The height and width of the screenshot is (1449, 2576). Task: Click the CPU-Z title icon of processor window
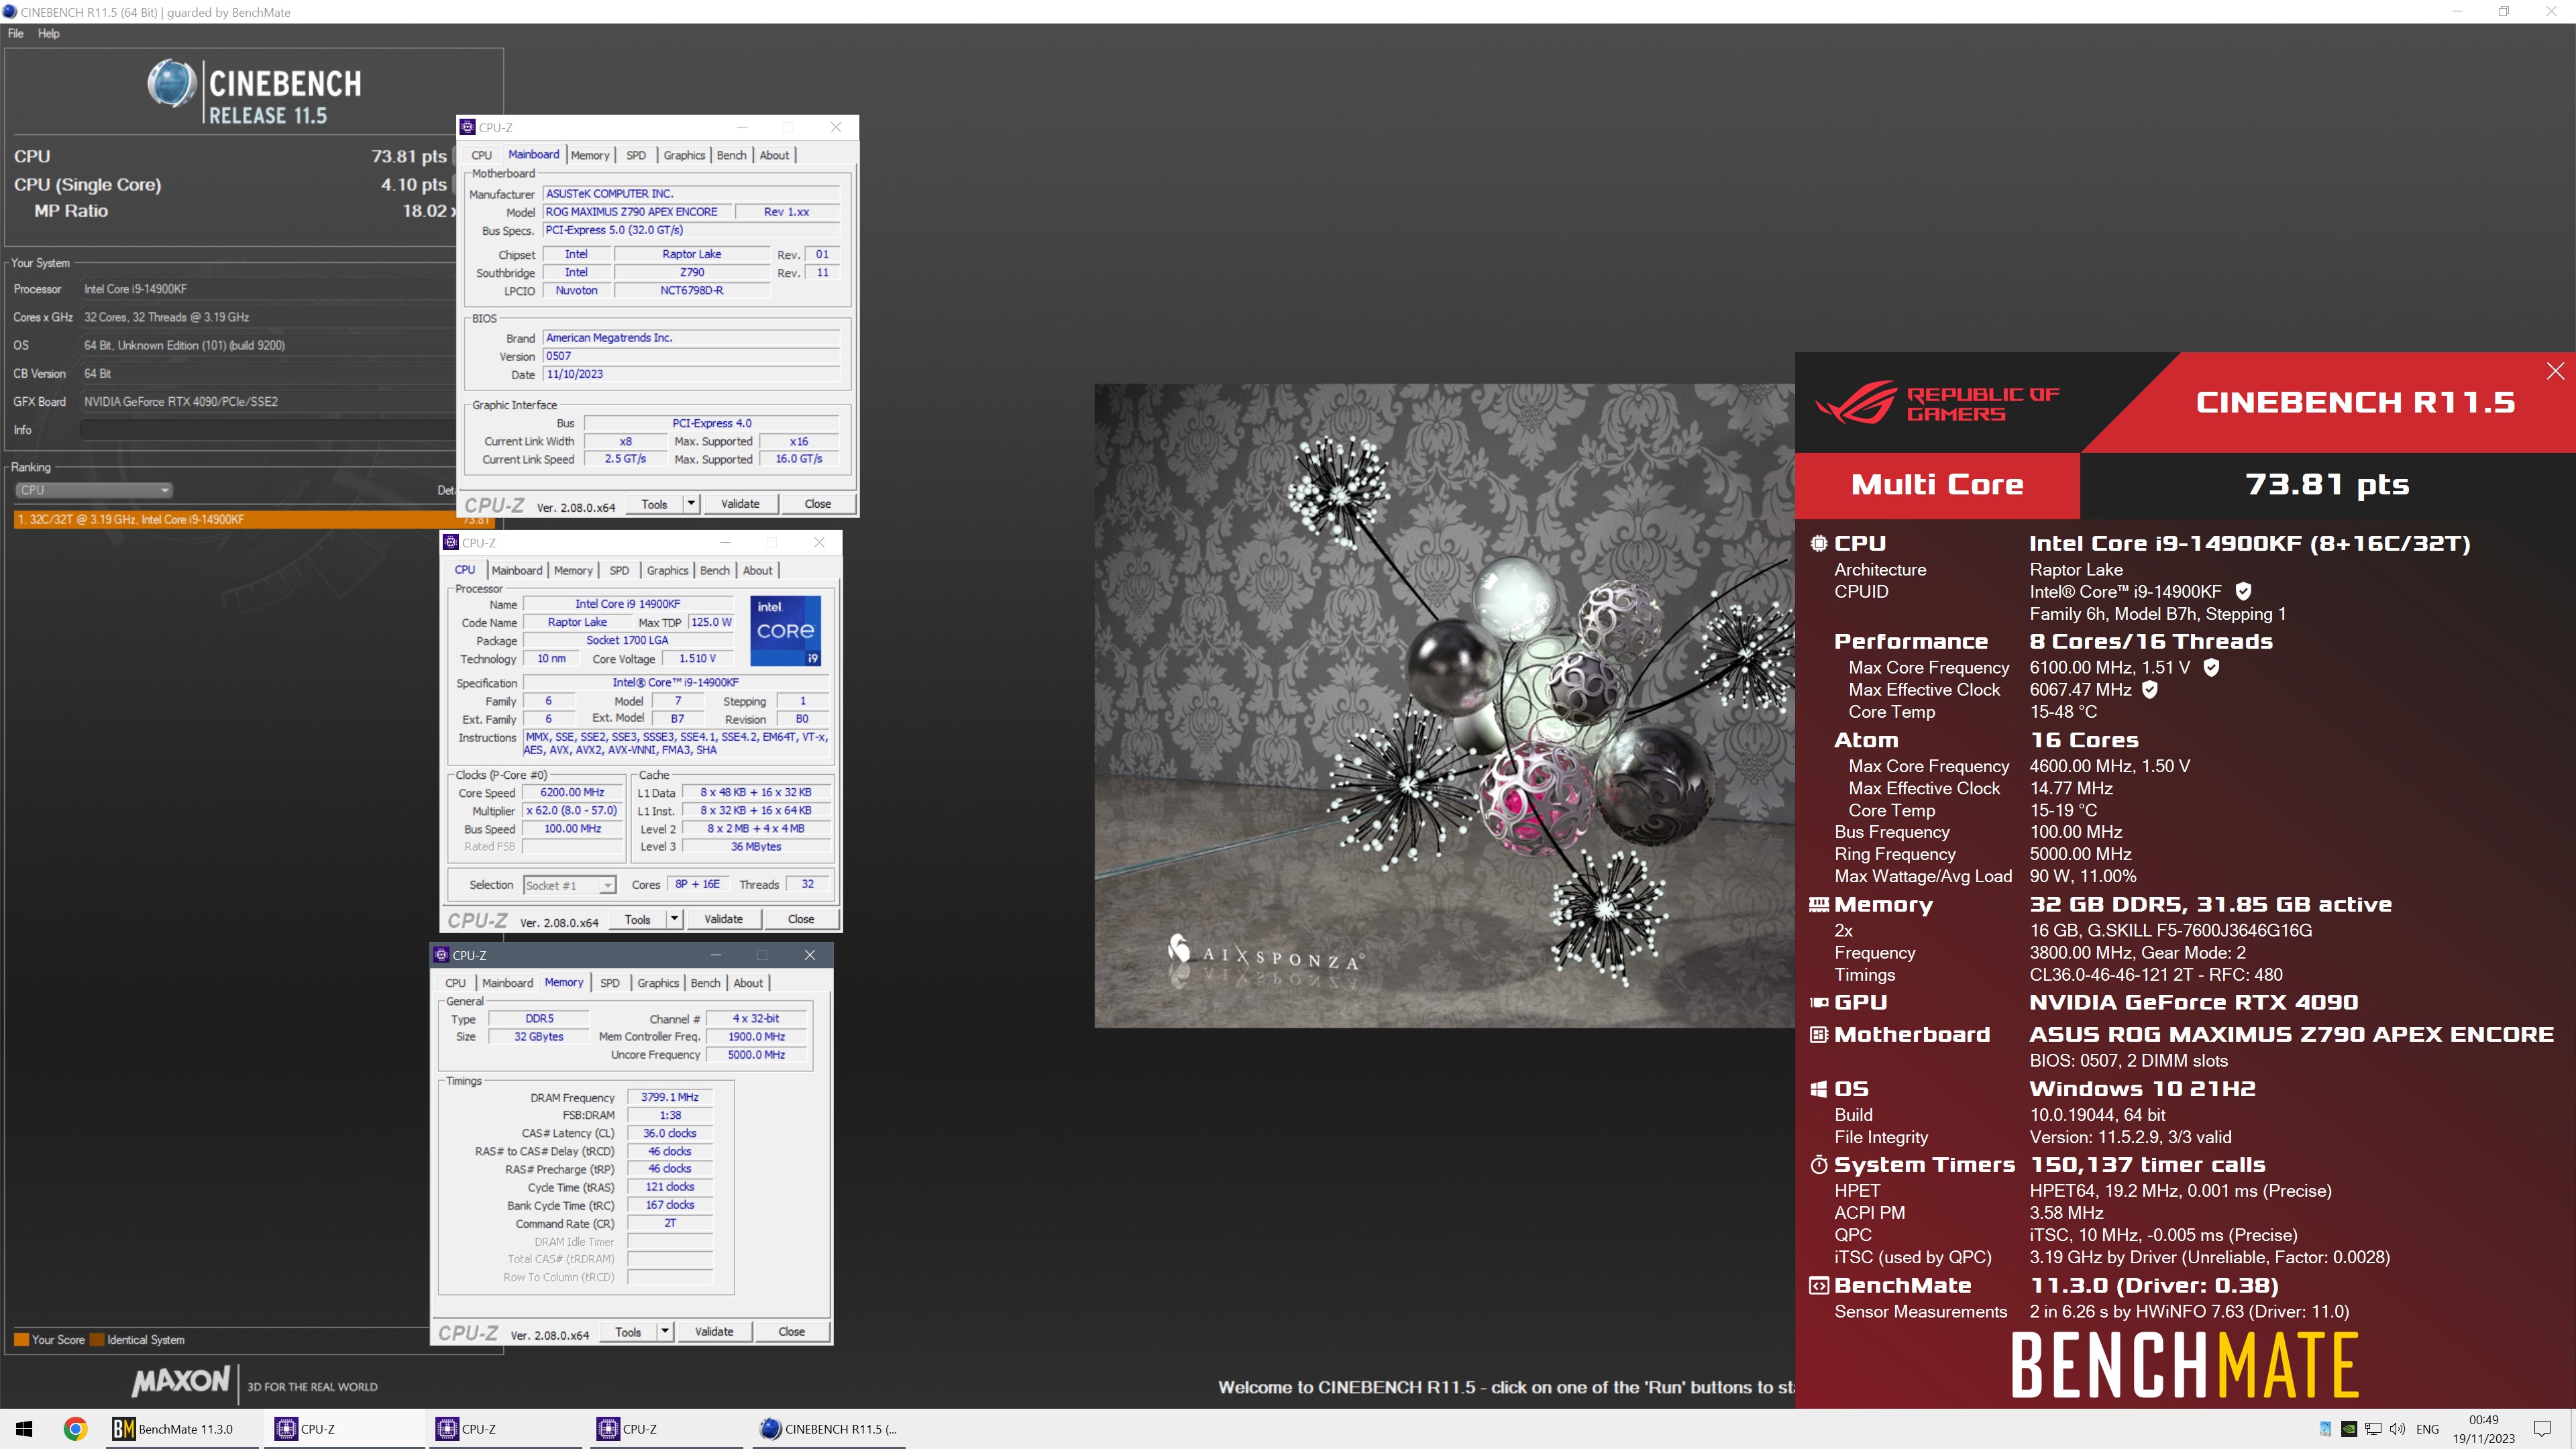[x=451, y=543]
